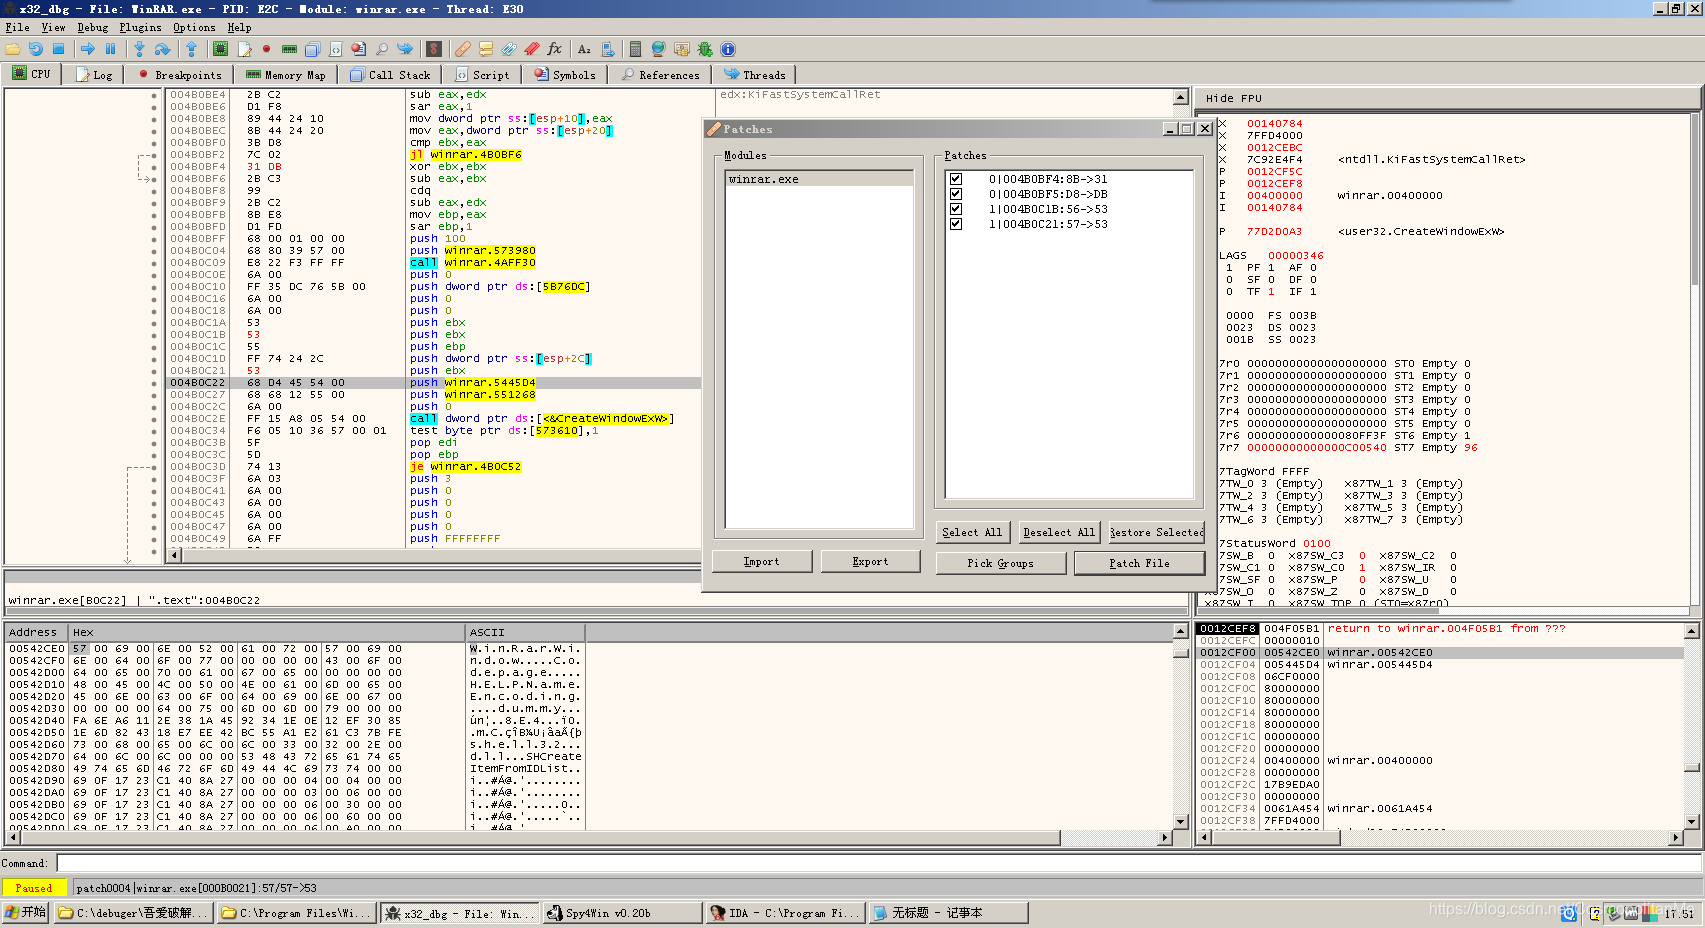Click the String references Az icon
The height and width of the screenshot is (928, 1705).
pos(584,49)
